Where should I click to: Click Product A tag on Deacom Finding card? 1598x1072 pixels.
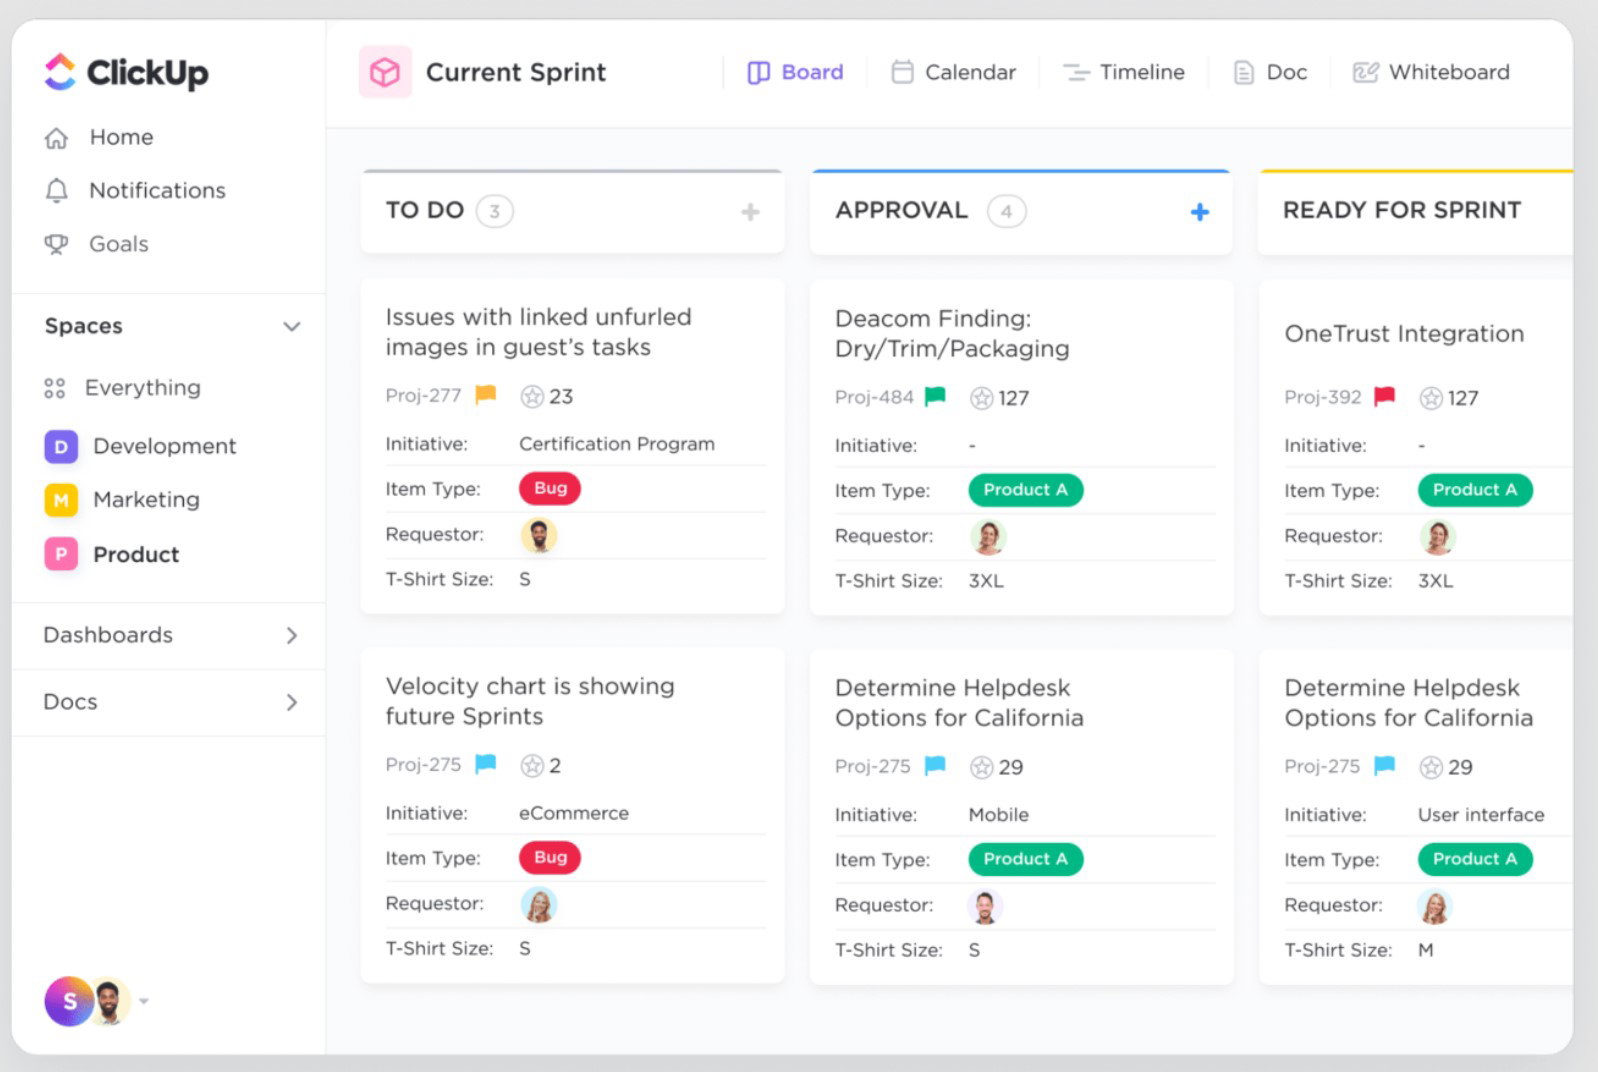coord(1026,490)
